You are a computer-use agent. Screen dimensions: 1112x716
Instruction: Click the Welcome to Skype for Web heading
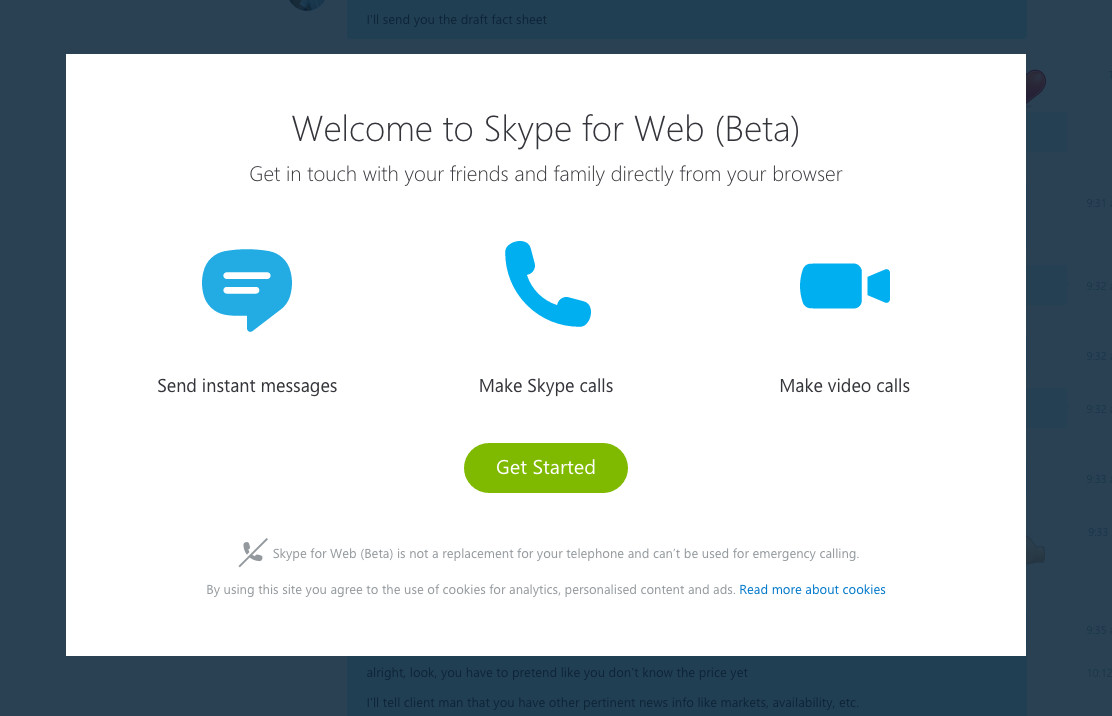point(545,130)
